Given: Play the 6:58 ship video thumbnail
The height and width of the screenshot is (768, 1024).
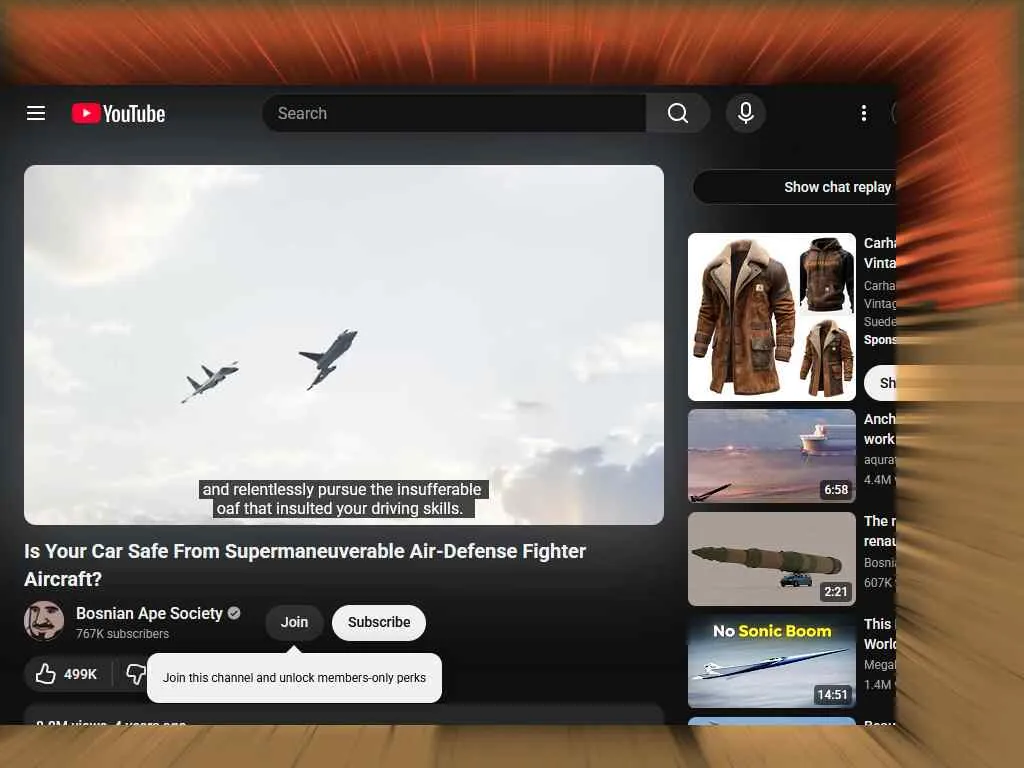Looking at the screenshot, I should click(x=771, y=456).
